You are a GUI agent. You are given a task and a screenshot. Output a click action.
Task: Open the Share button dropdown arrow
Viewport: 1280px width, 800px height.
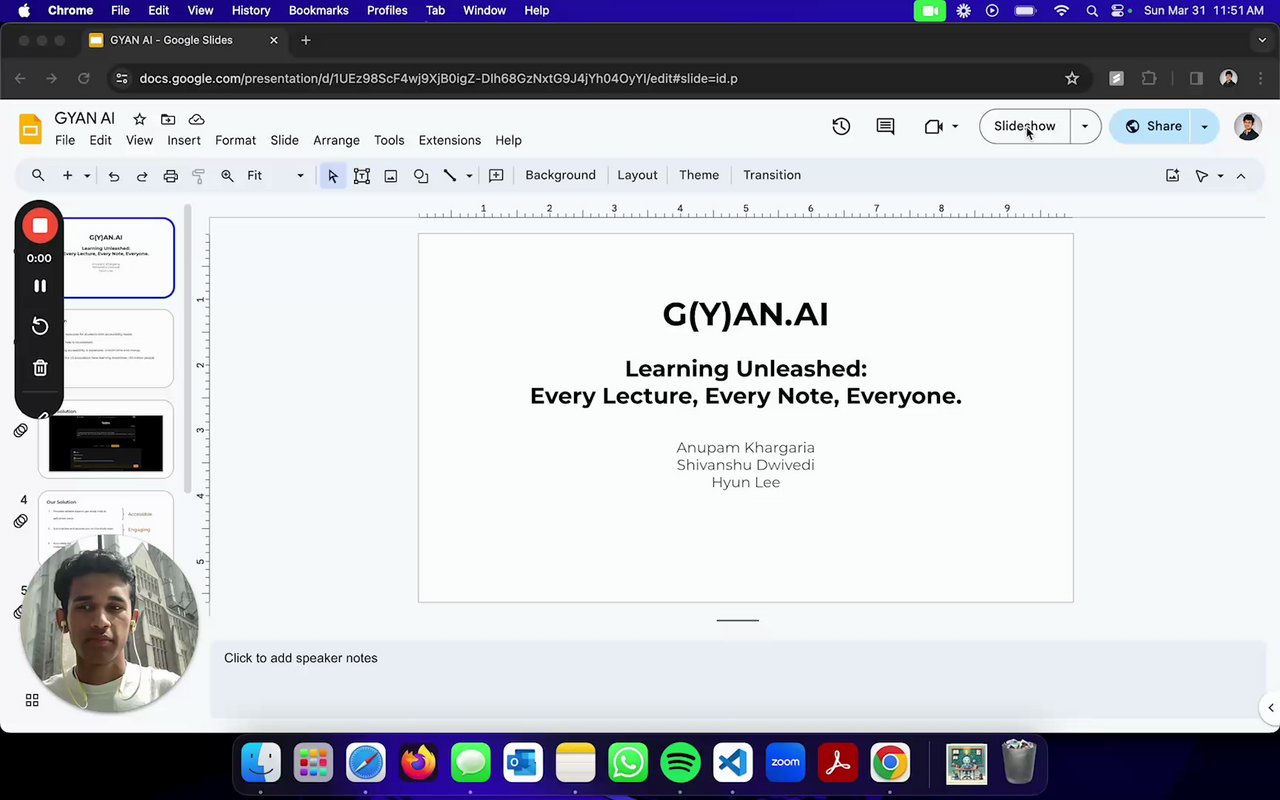(1204, 126)
